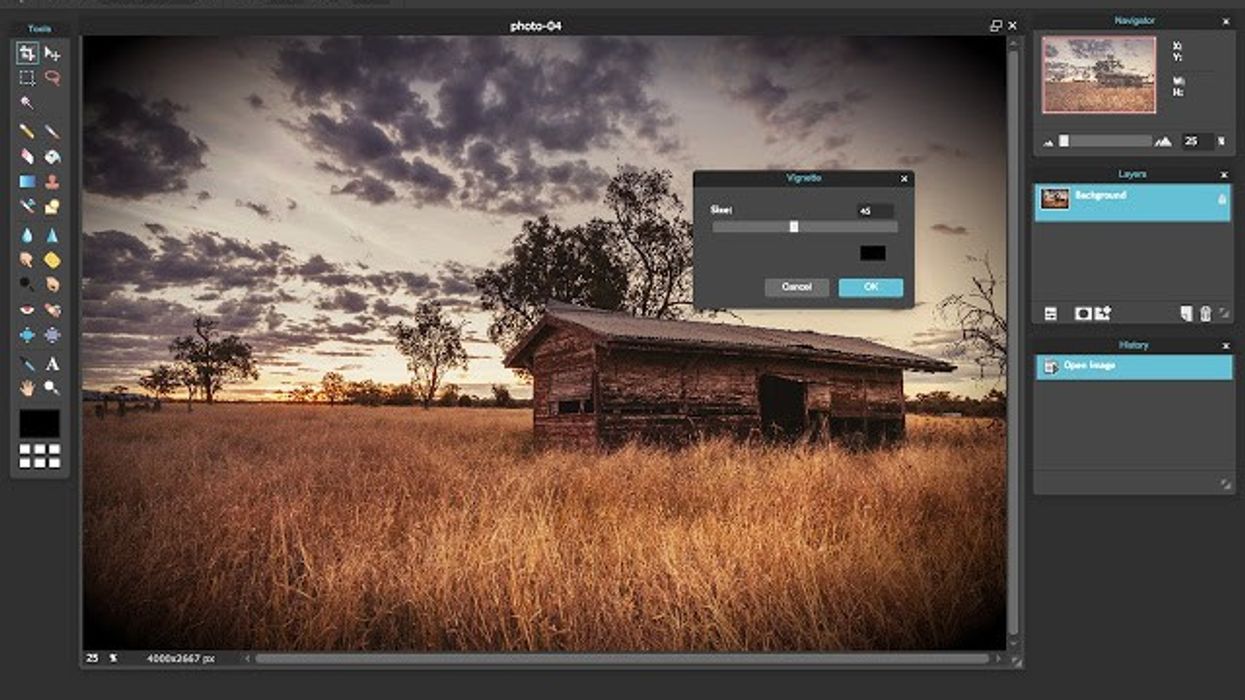Click the Vignette size value field

coord(874,211)
